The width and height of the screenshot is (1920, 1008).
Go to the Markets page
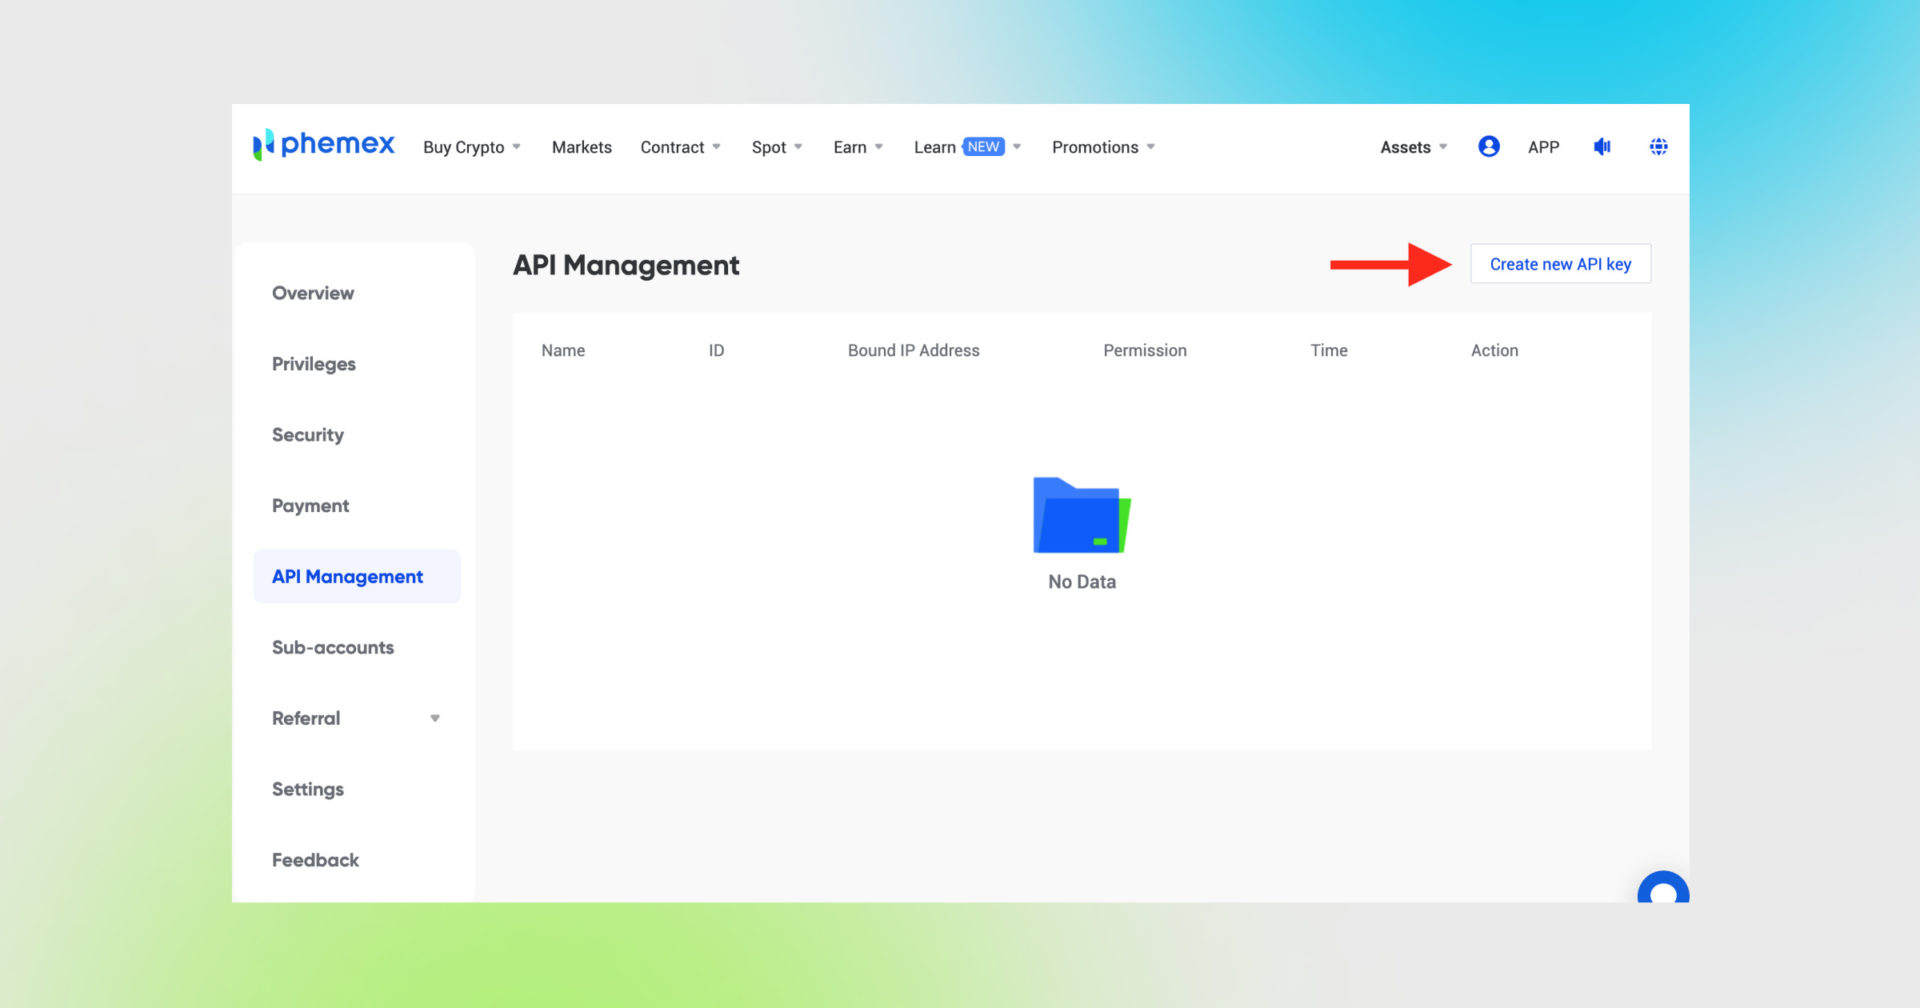point(581,147)
